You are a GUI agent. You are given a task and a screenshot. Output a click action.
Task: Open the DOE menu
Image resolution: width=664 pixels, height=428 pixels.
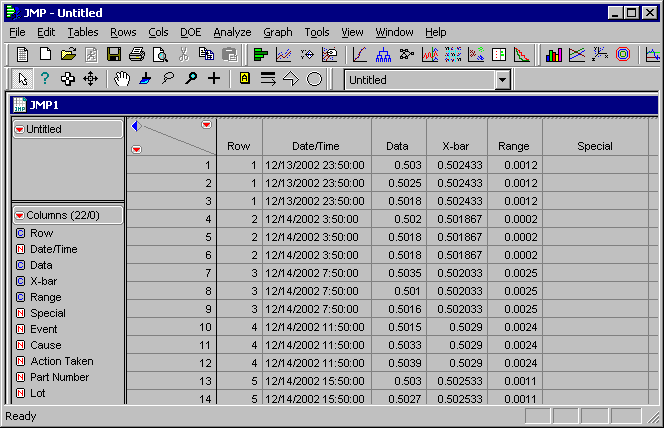(x=190, y=32)
